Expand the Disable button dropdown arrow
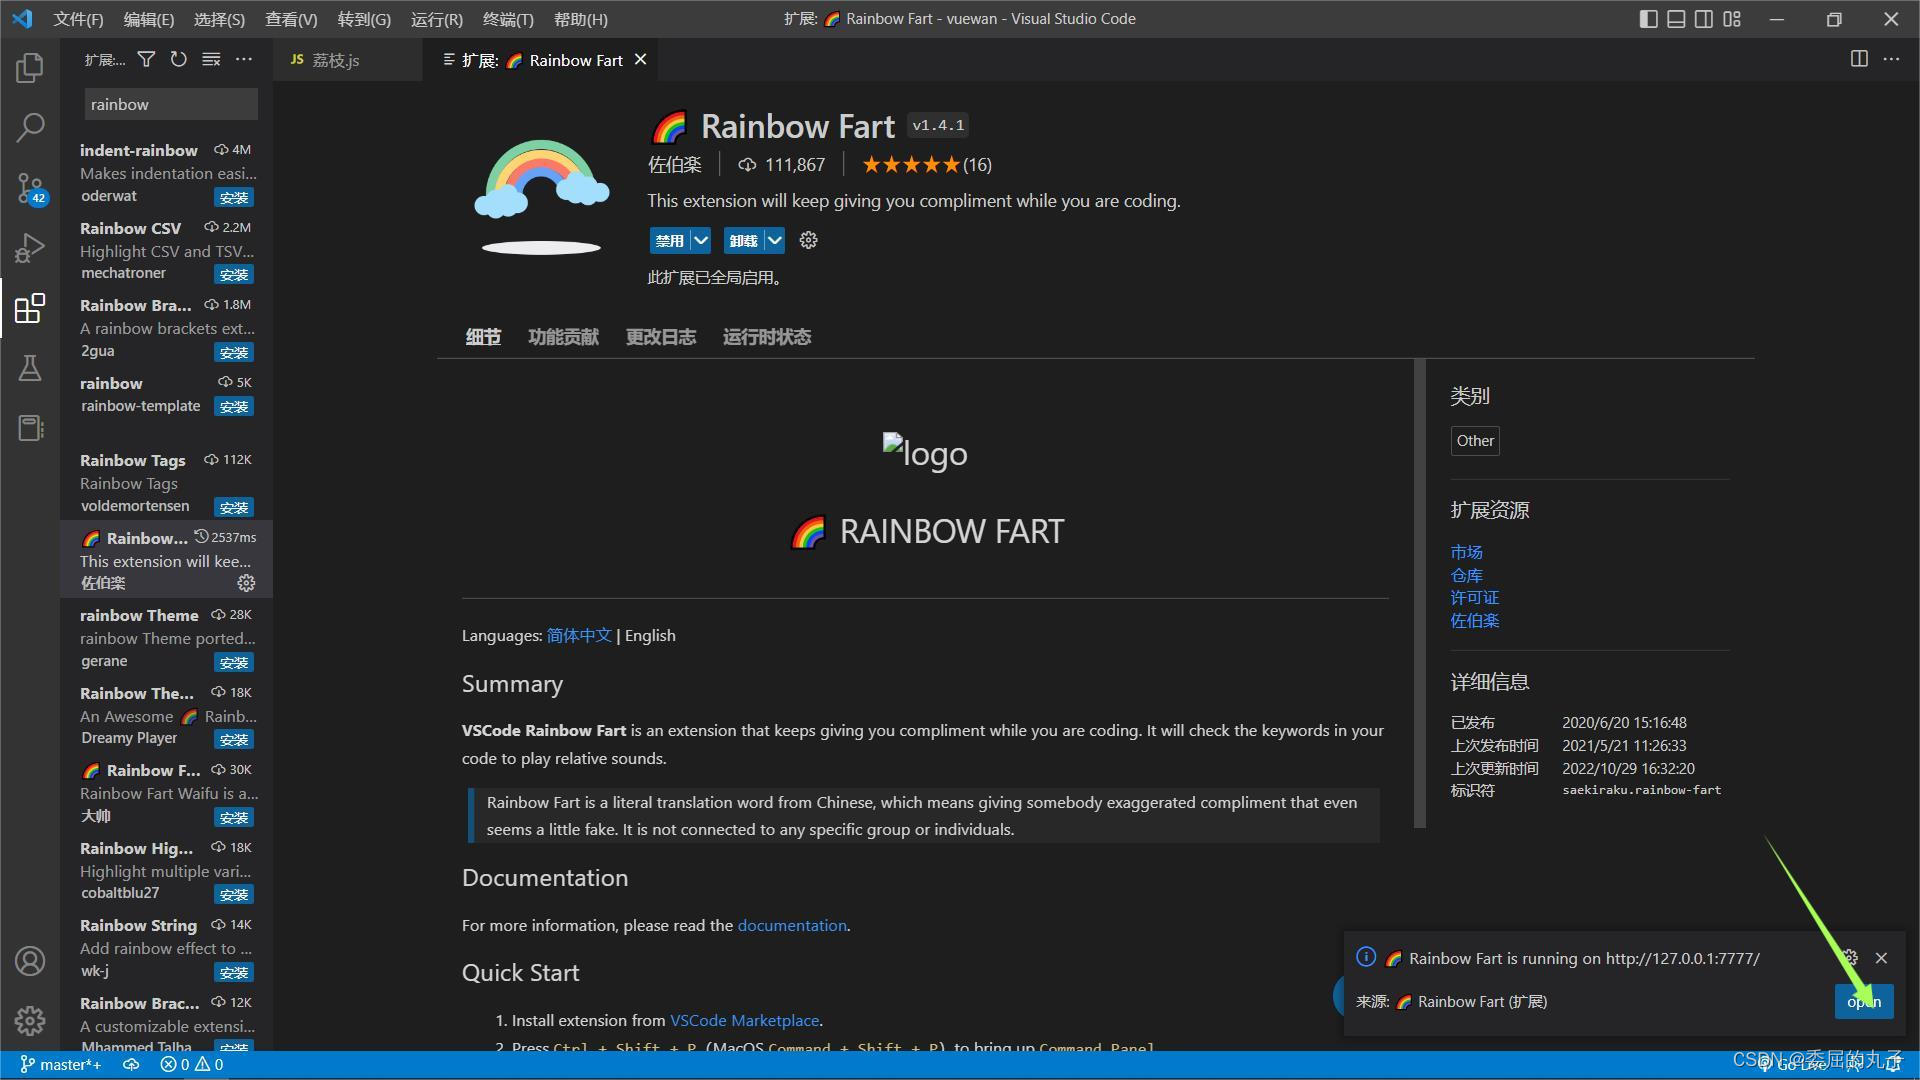This screenshot has width=1920, height=1080. 701,240
